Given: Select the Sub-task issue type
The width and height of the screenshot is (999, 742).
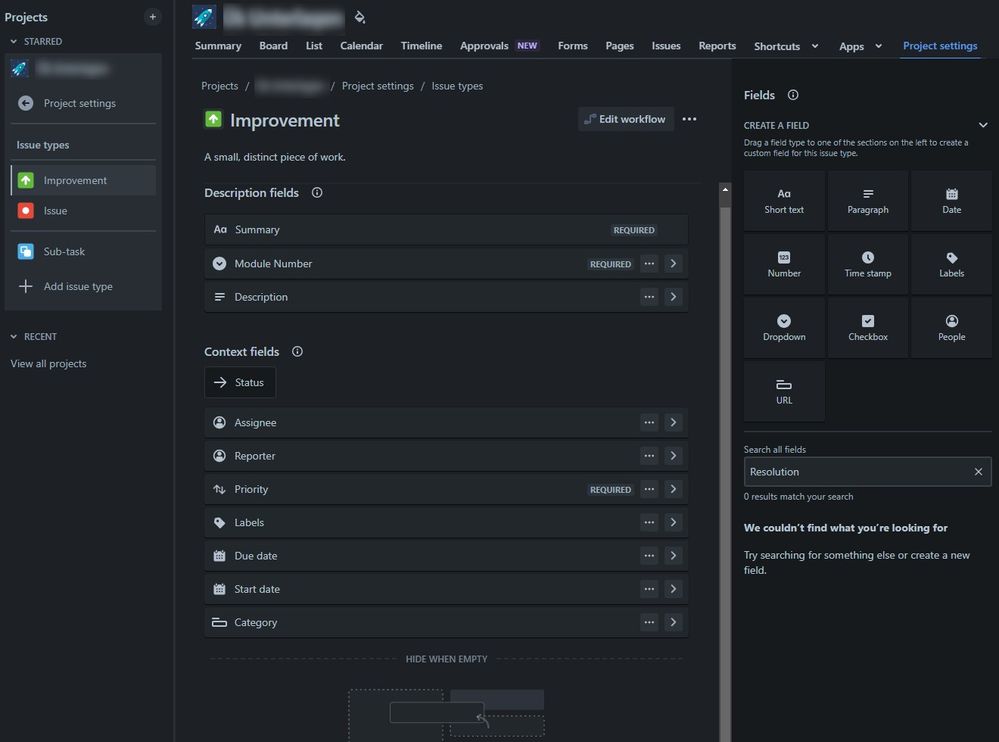Looking at the screenshot, I should (x=83, y=252).
